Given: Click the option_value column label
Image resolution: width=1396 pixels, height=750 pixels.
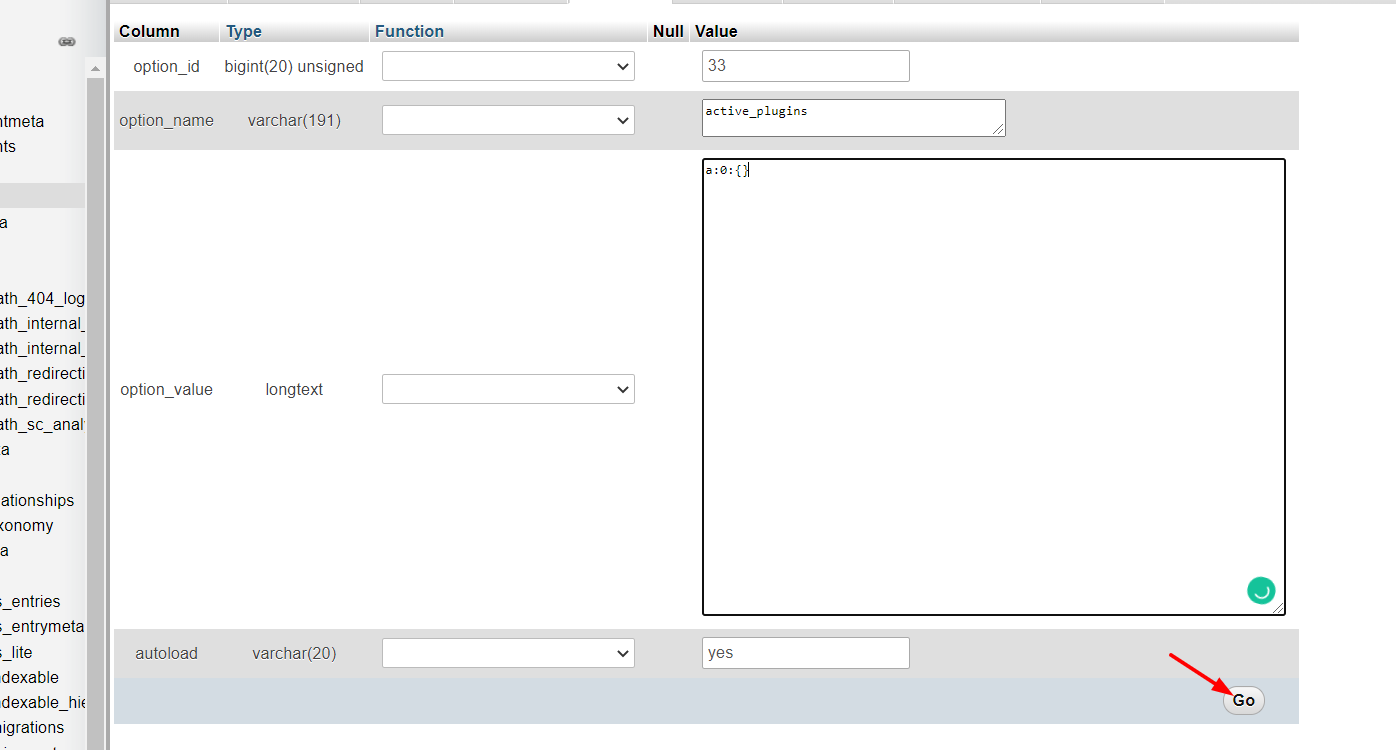Looking at the screenshot, I should [167, 389].
